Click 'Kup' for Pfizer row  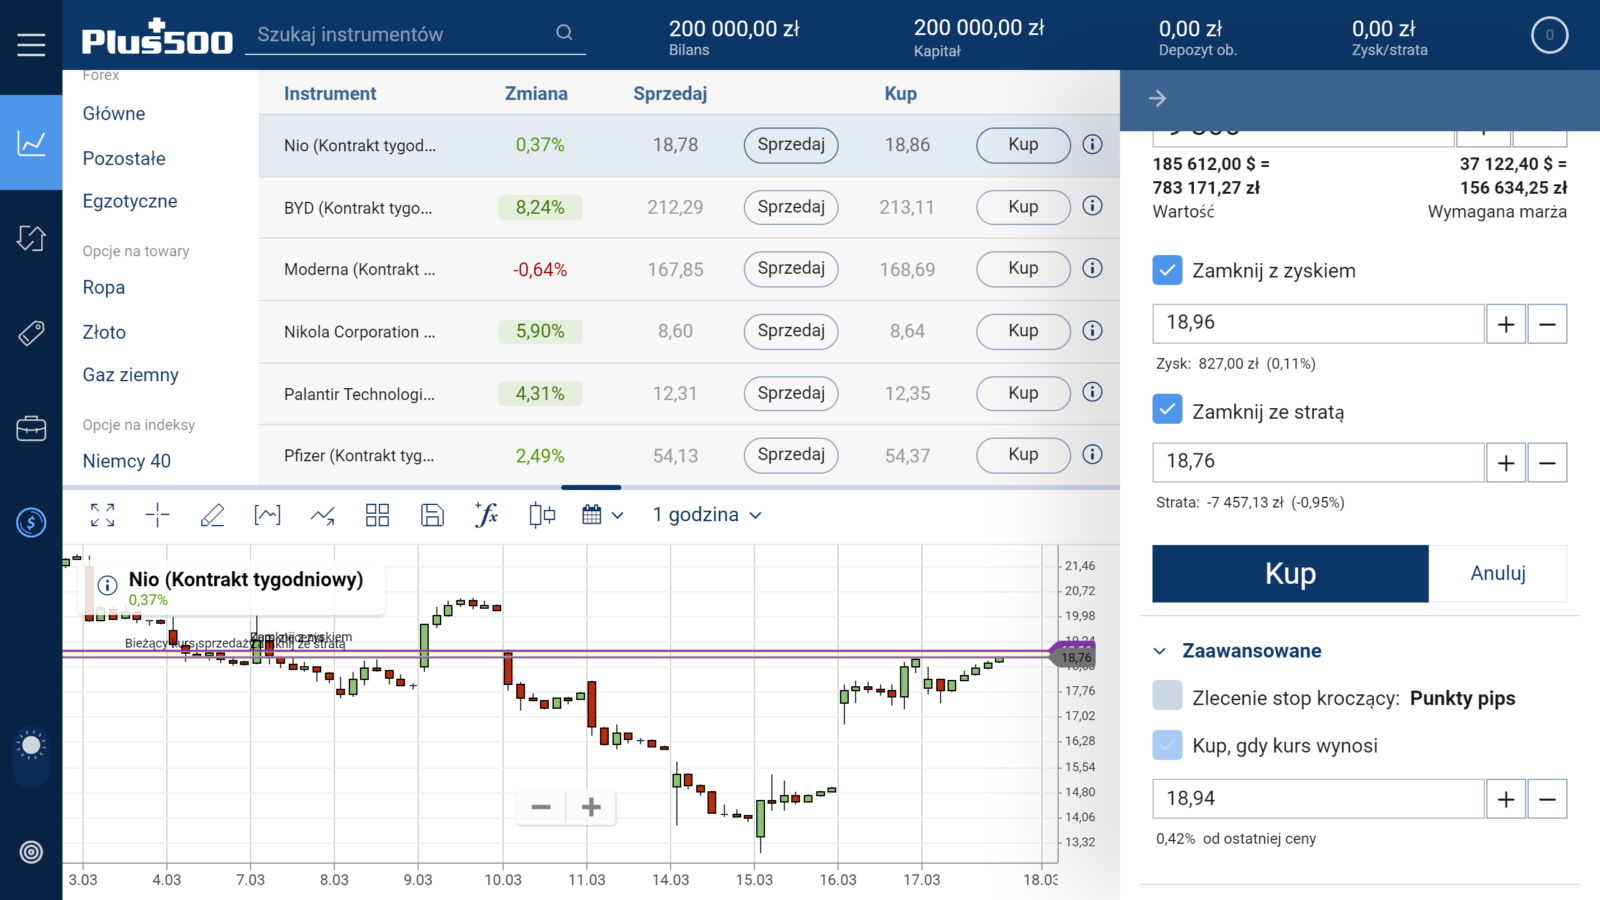(1023, 455)
